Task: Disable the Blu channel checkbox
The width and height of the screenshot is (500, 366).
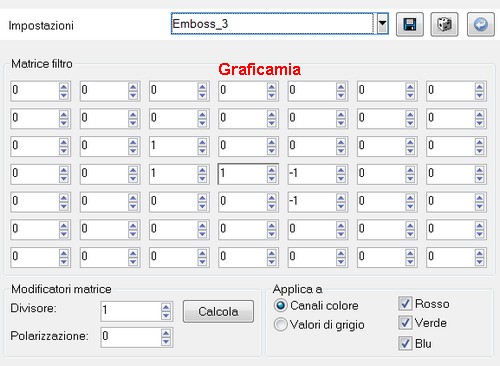Action: [405, 343]
